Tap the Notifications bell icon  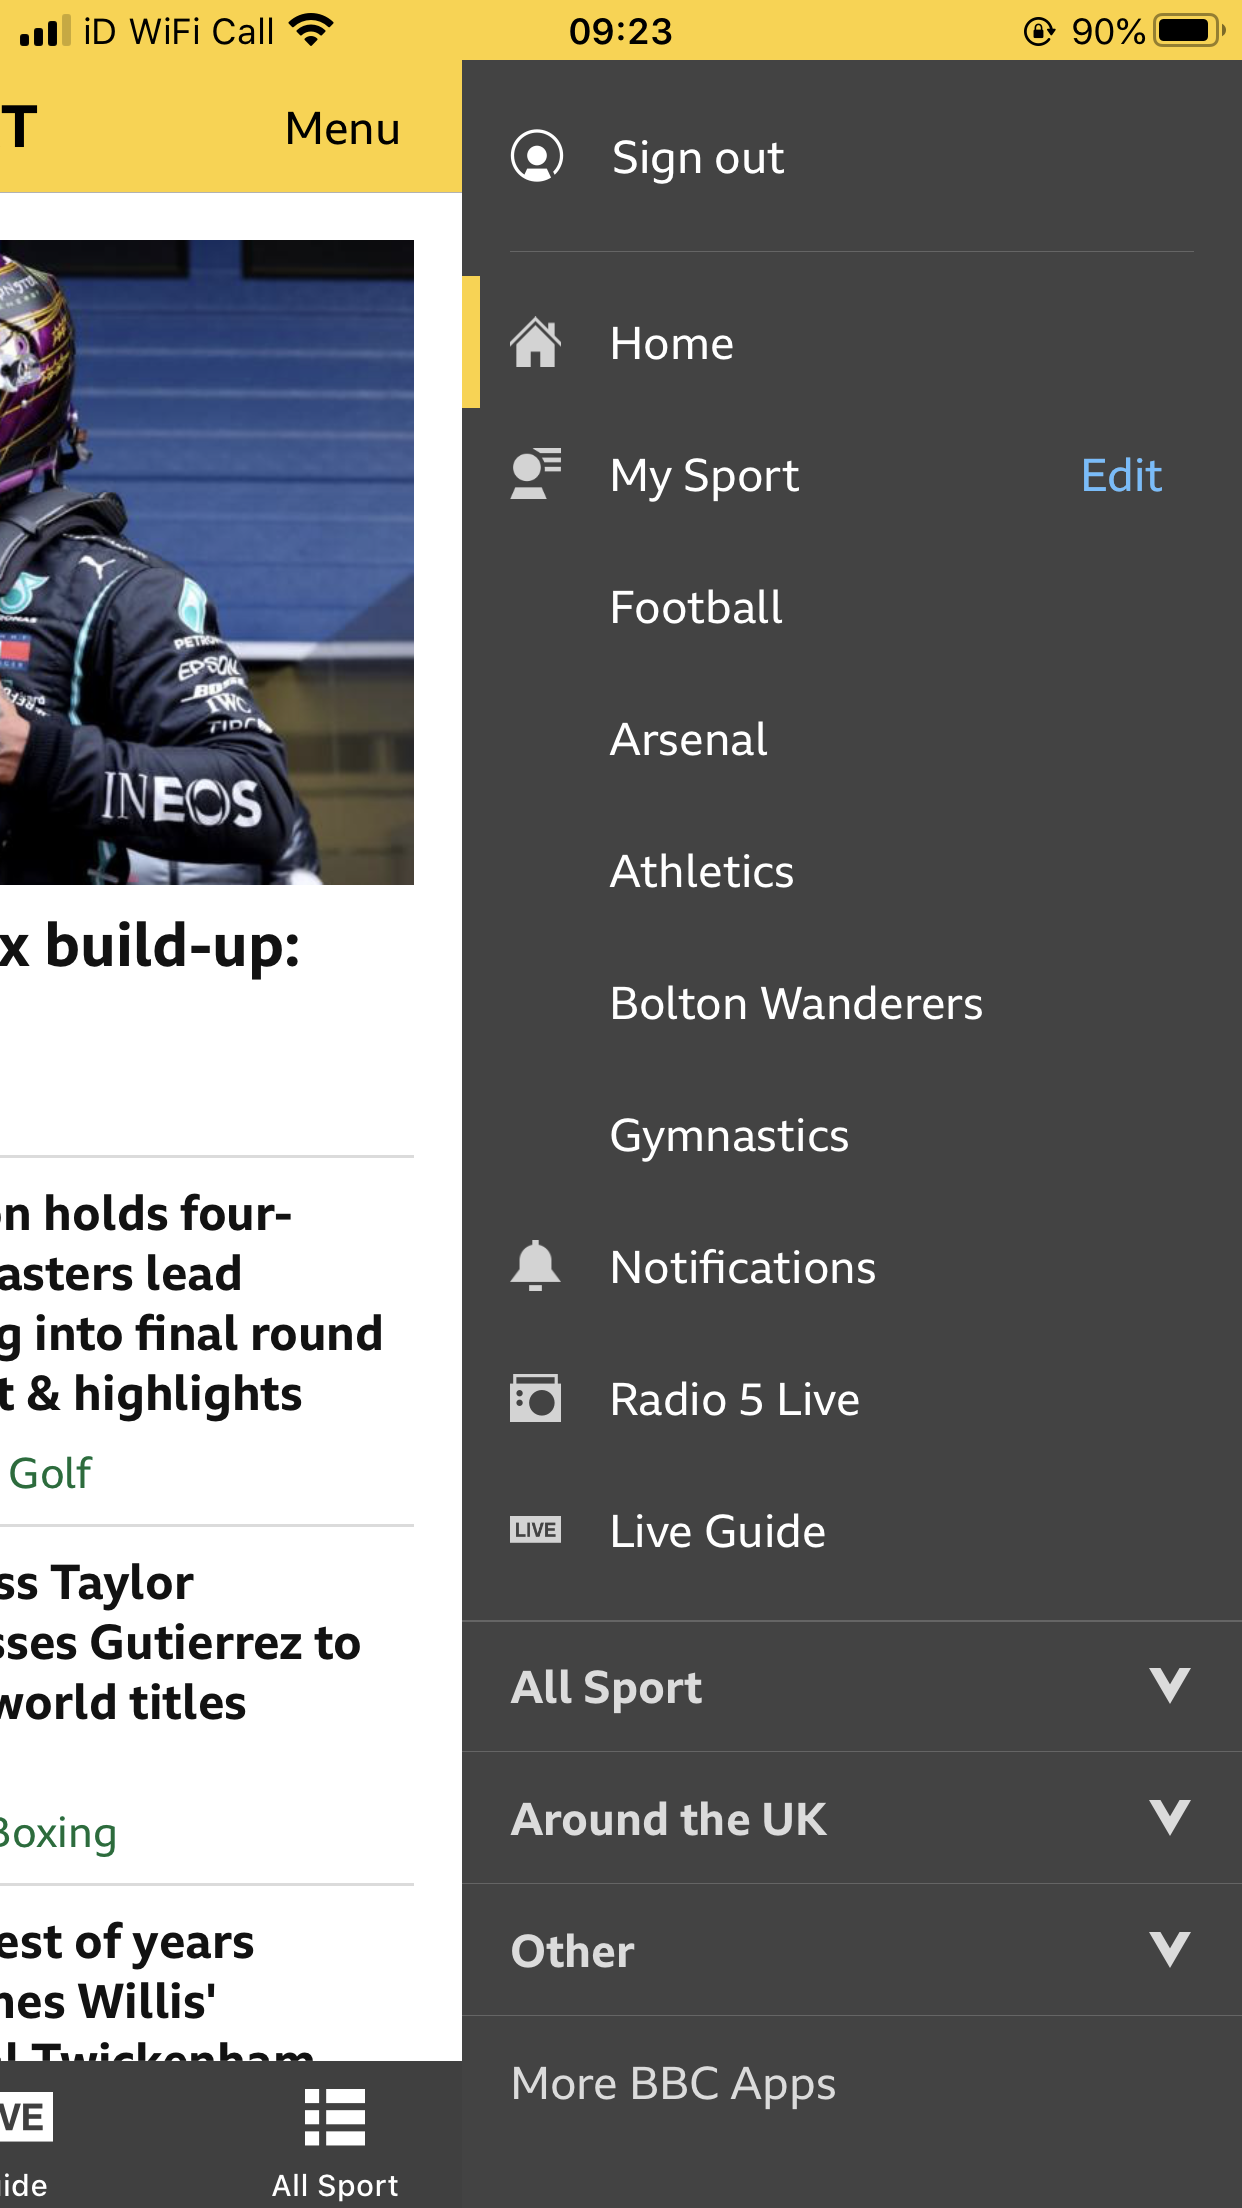click(x=536, y=1266)
